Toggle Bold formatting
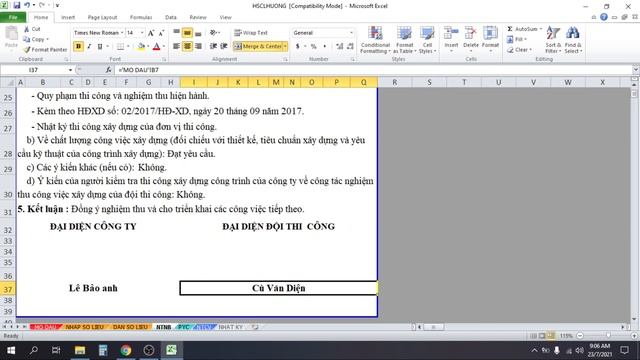The width and height of the screenshot is (640, 360). tap(78, 47)
